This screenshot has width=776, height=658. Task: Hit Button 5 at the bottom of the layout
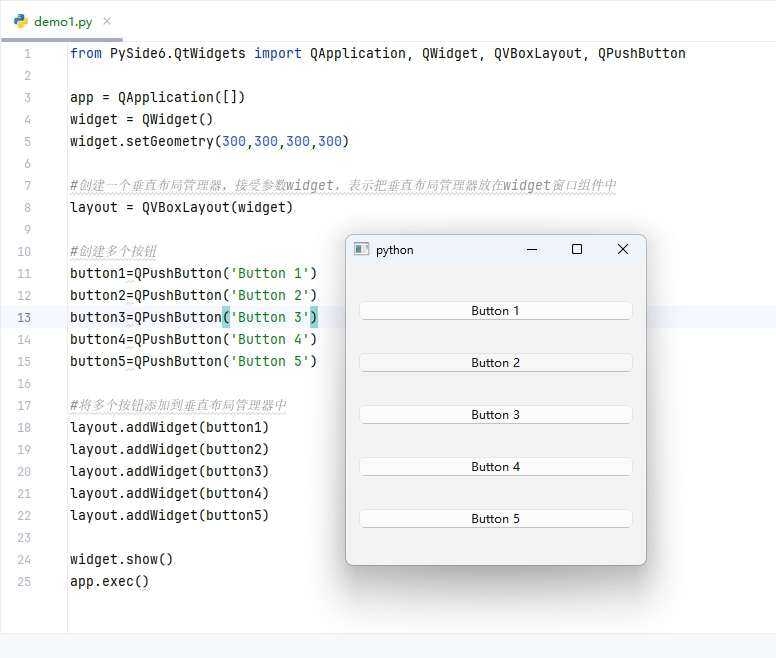point(495,519)
